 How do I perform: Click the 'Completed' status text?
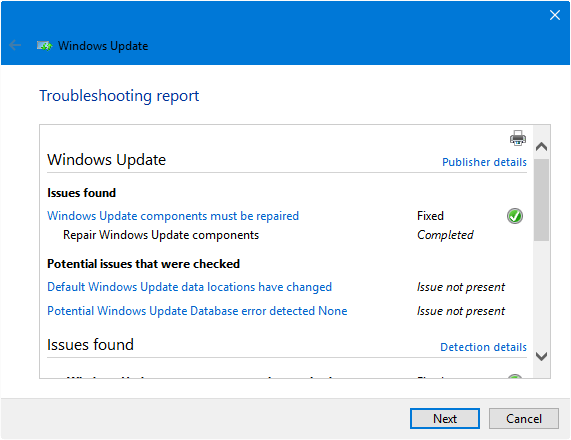point(445,235)
